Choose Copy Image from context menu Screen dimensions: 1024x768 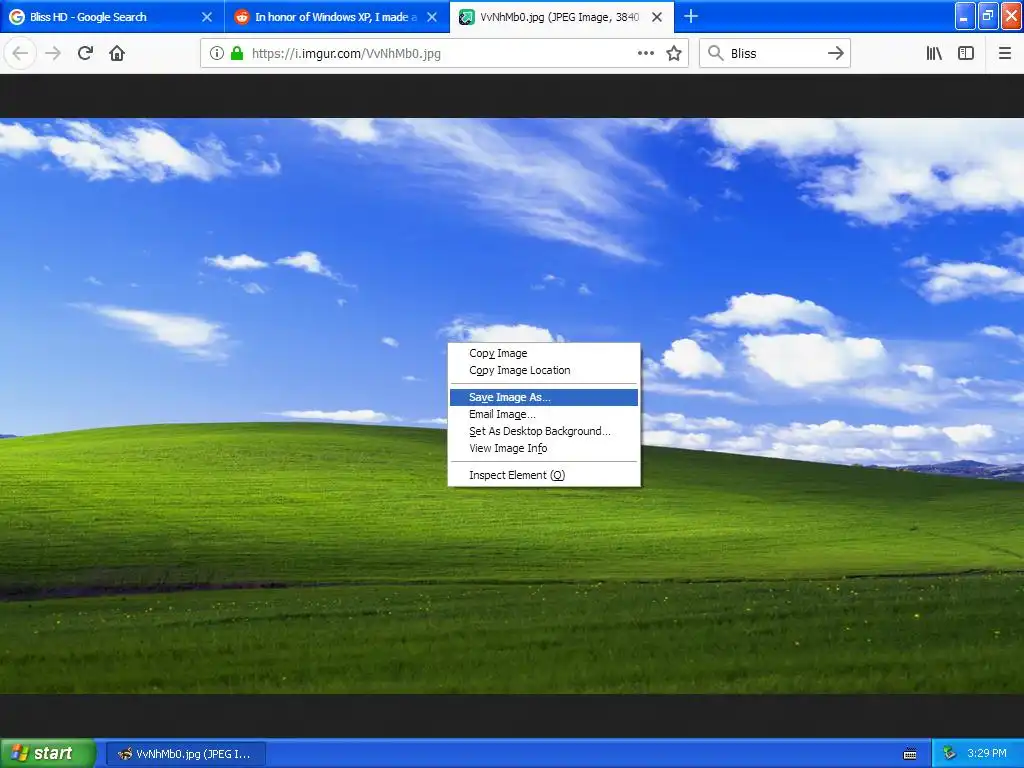tap(544, 353)
